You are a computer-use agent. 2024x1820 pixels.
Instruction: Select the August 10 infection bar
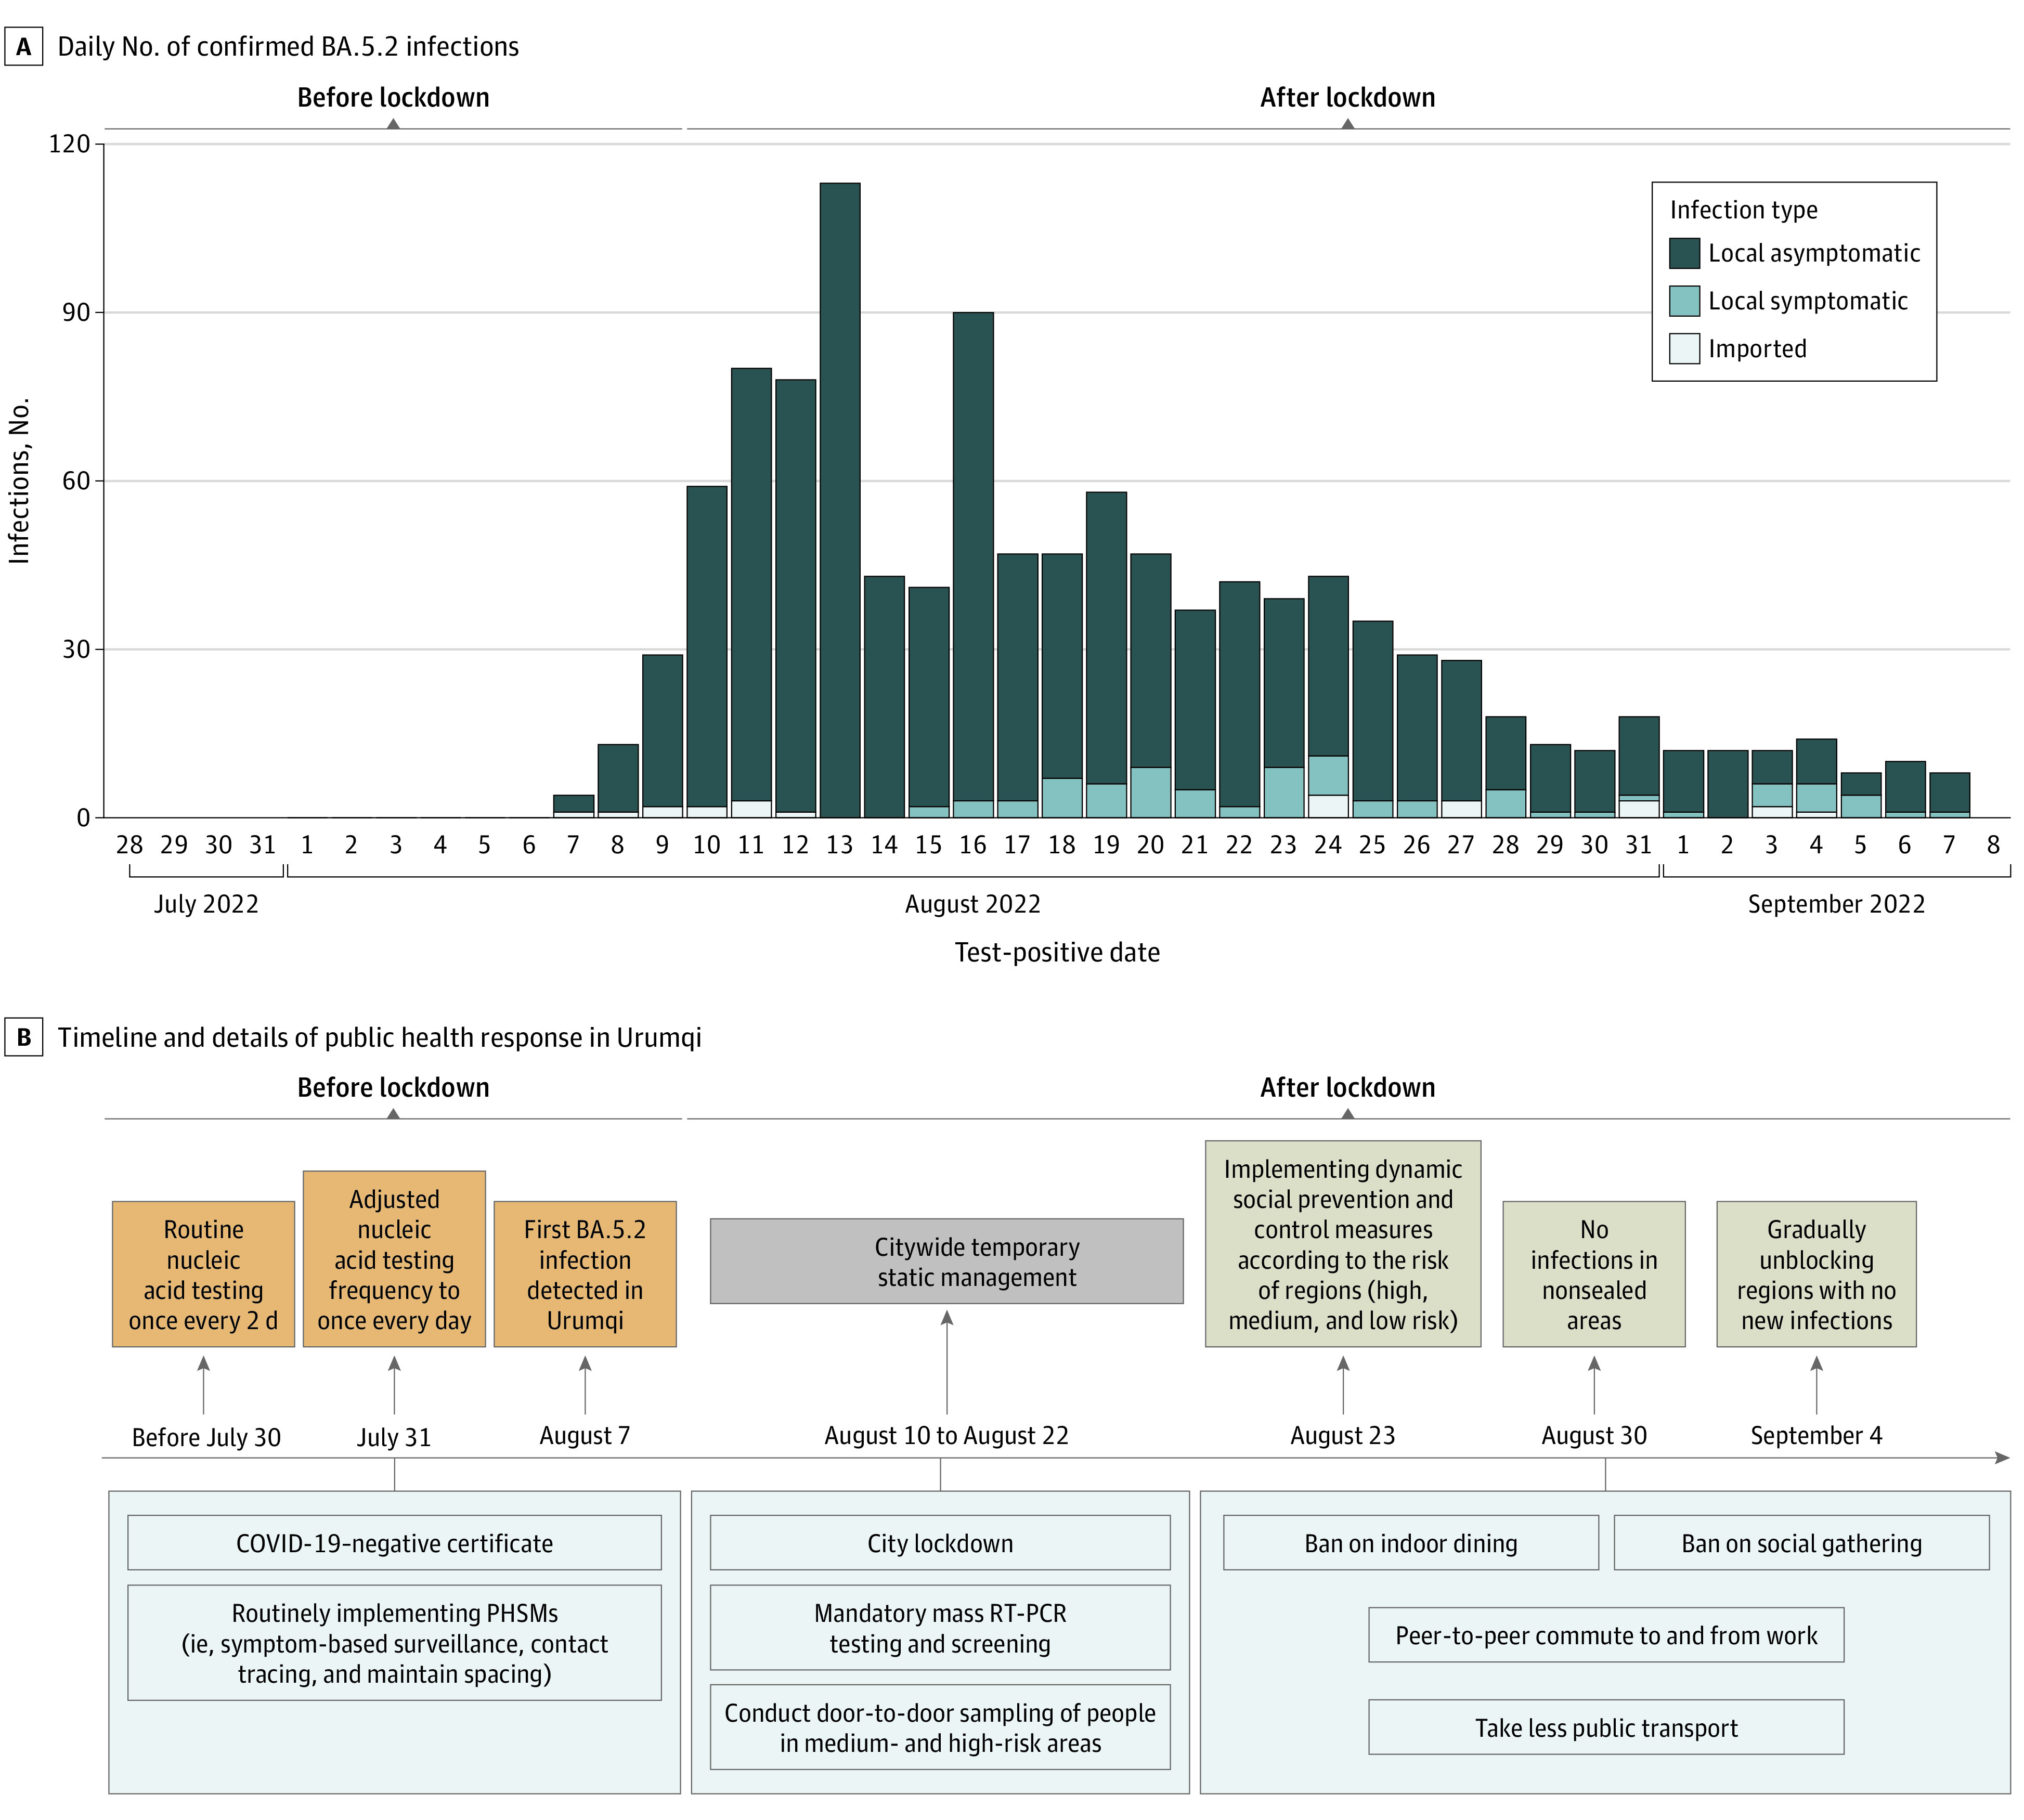click(x=707, y=652)
